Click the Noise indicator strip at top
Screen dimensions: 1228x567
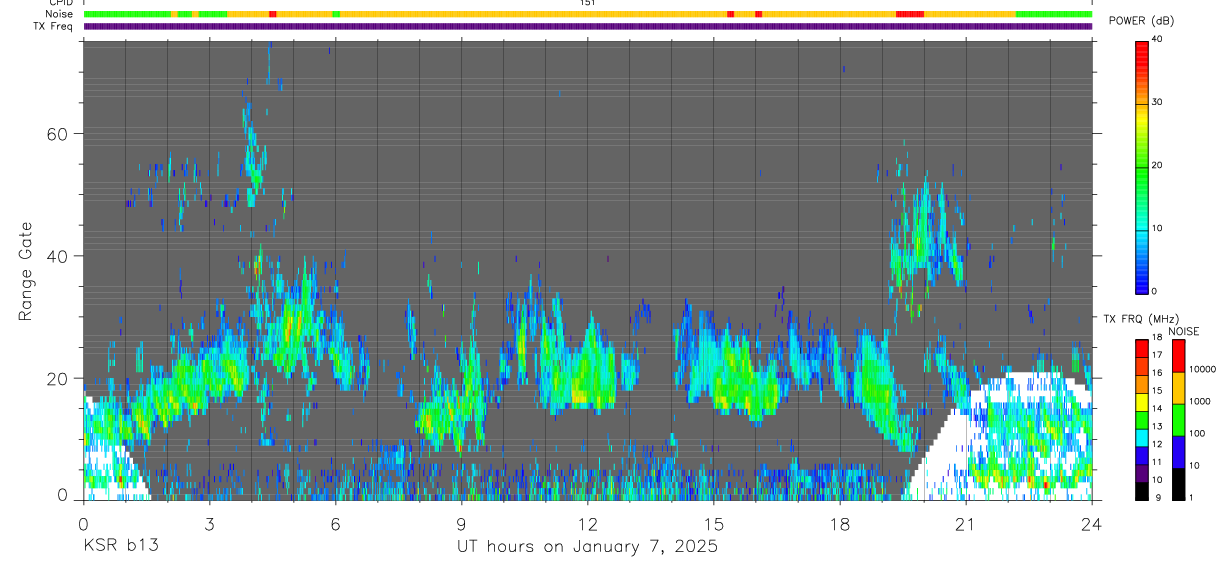click(588, 14)
